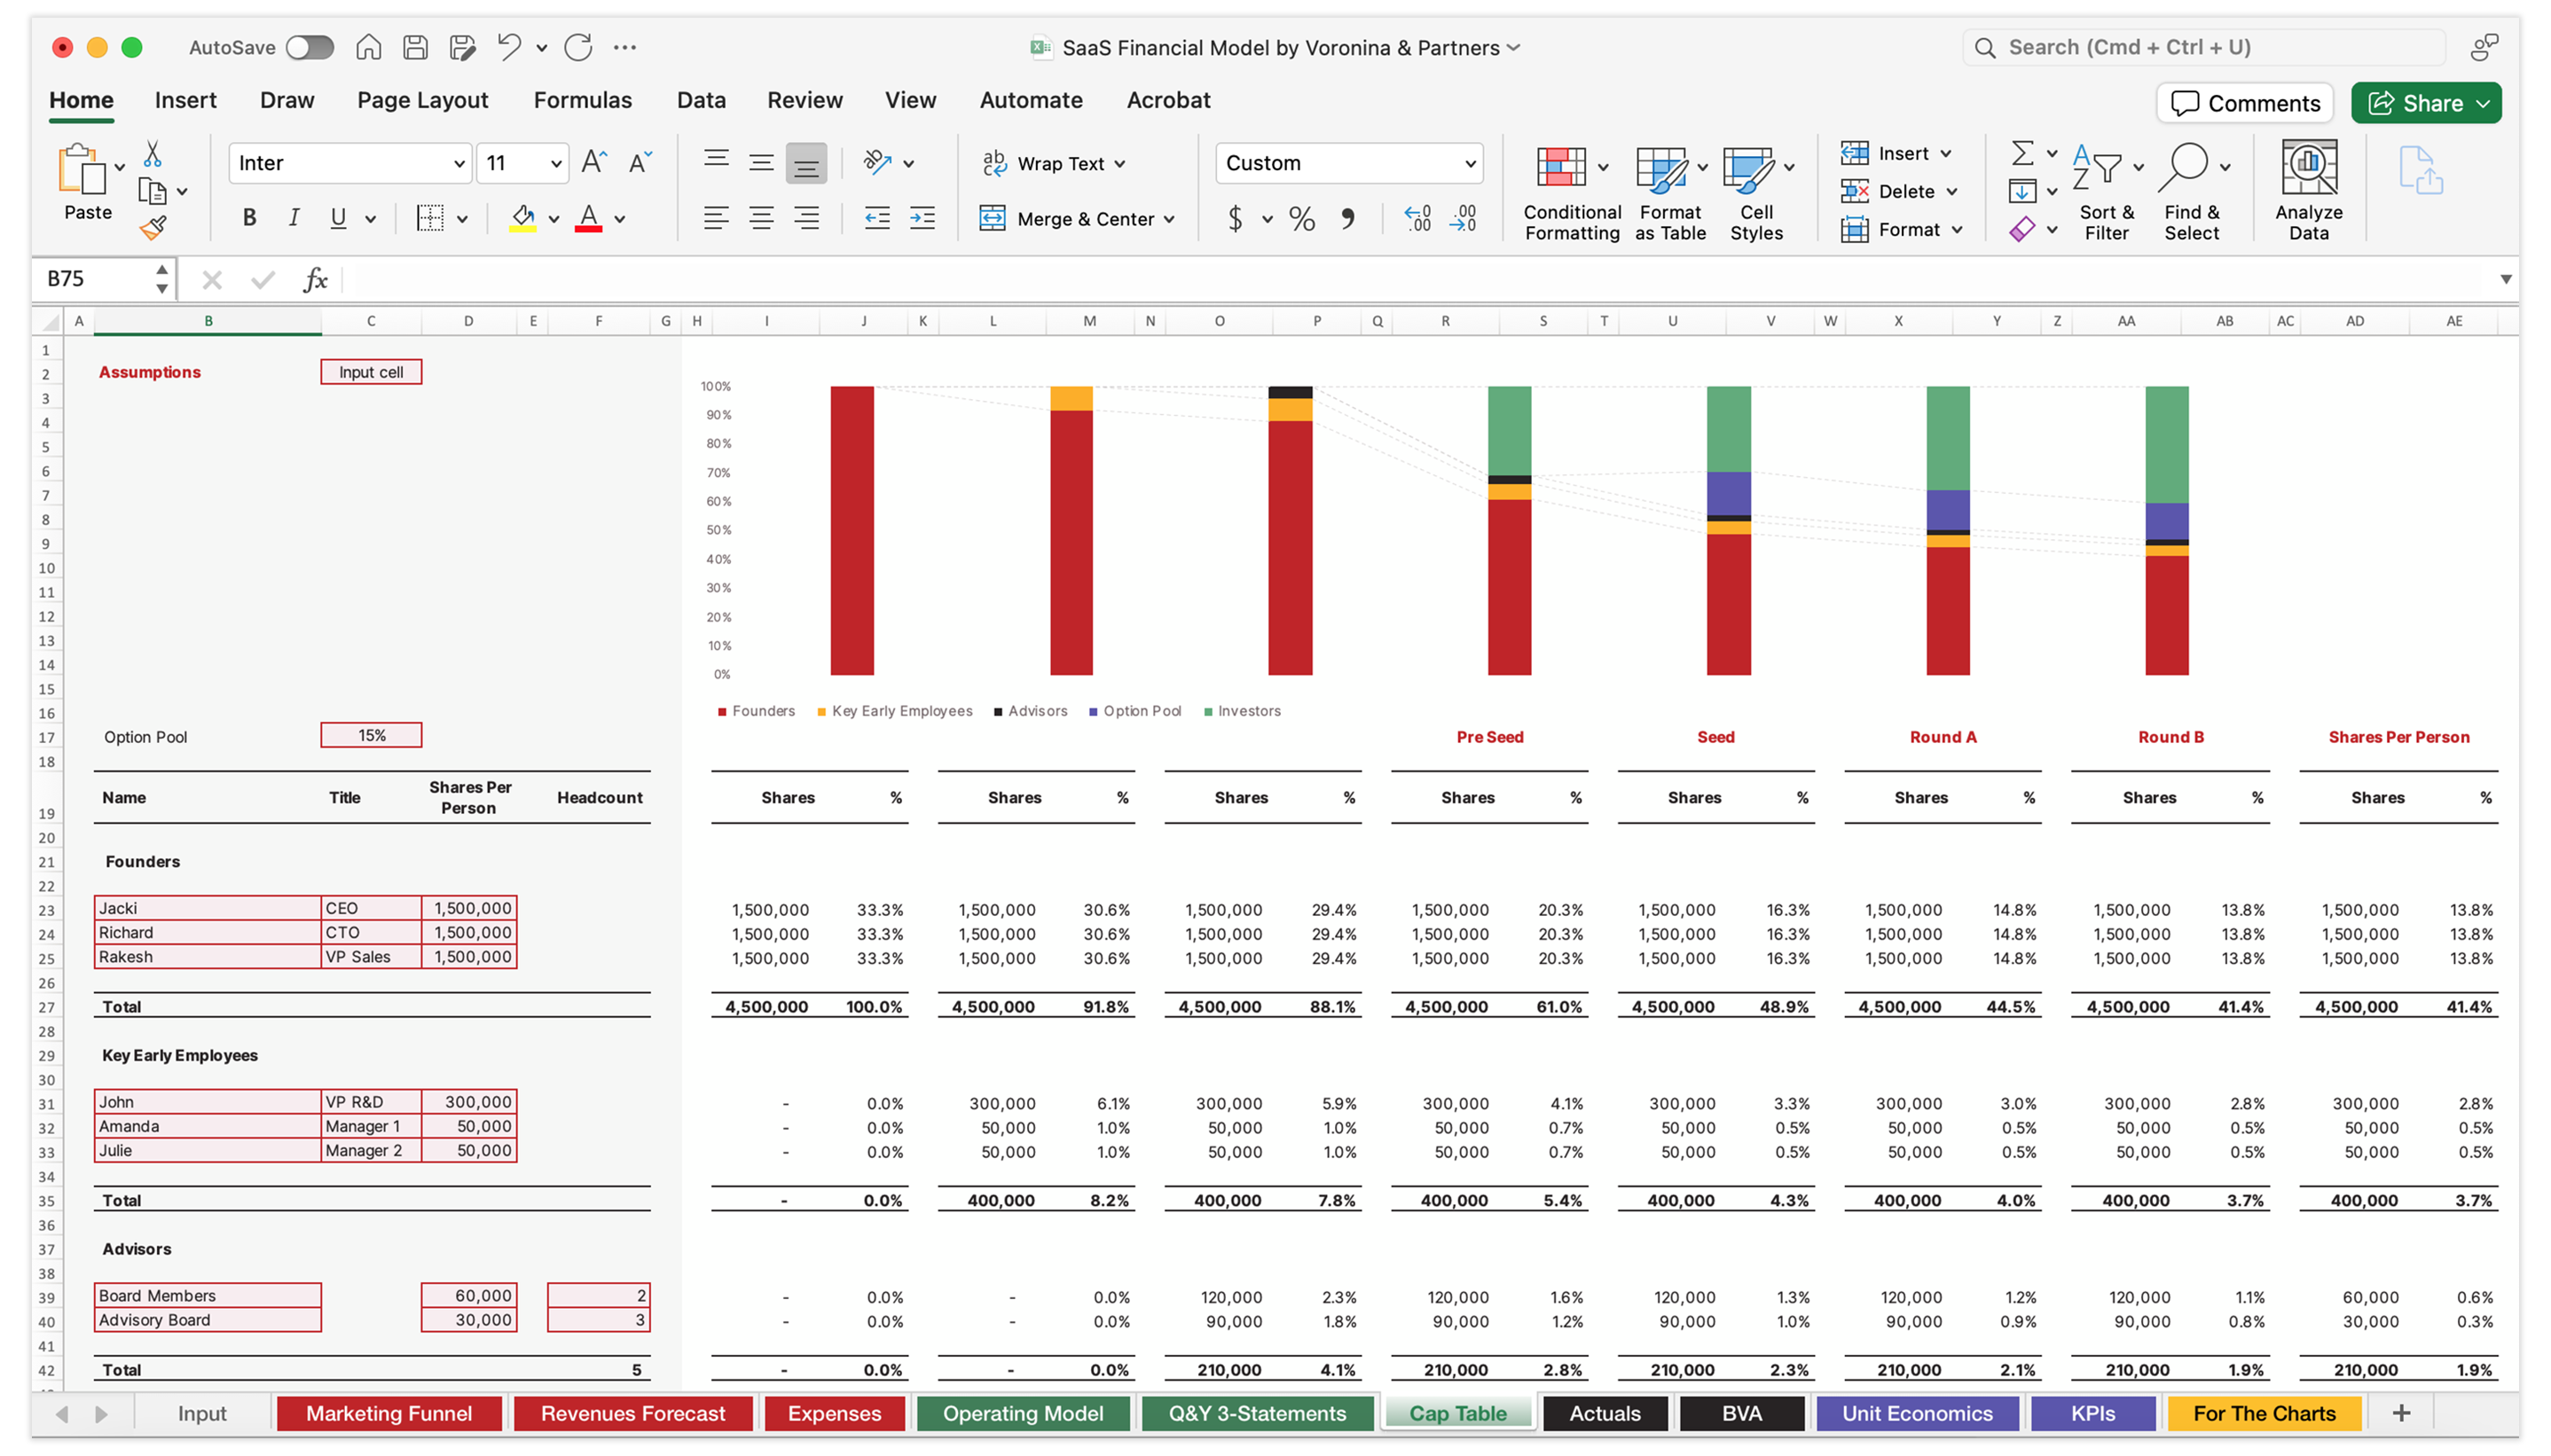The width and height of the screenshot is (2551, 1456).
Task: Click the Borders icon
Action: 430,218
